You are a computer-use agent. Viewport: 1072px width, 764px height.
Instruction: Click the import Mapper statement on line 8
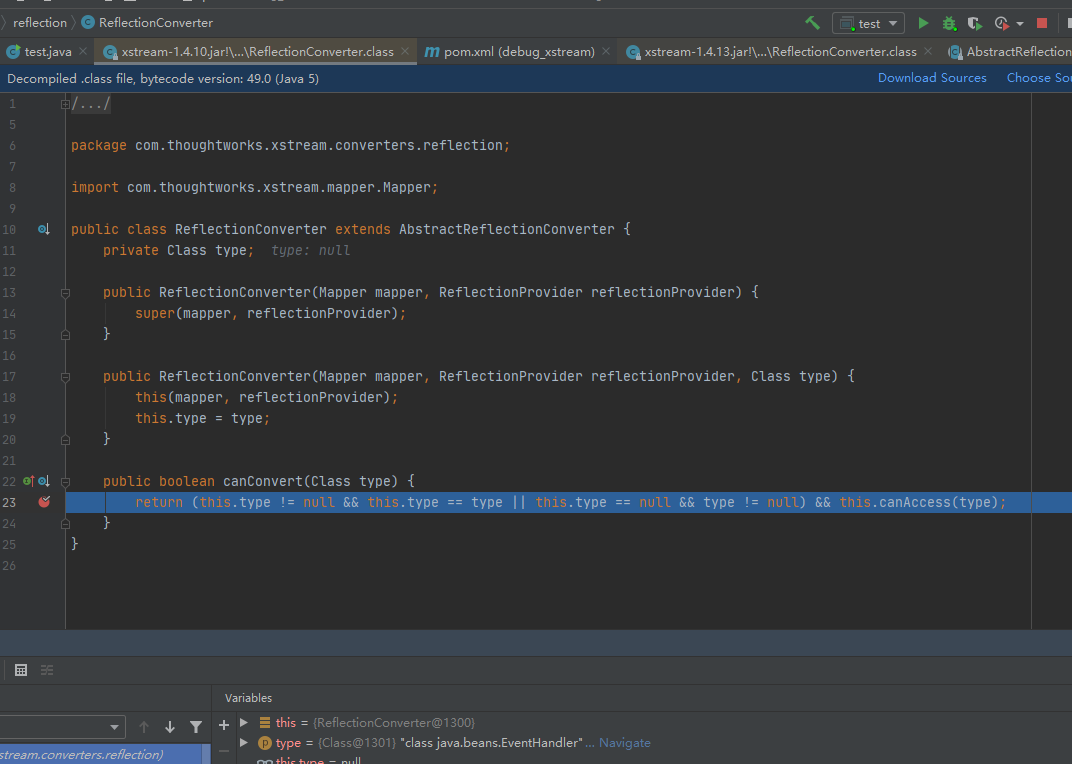pyautogui.click(x=254, y=187)
